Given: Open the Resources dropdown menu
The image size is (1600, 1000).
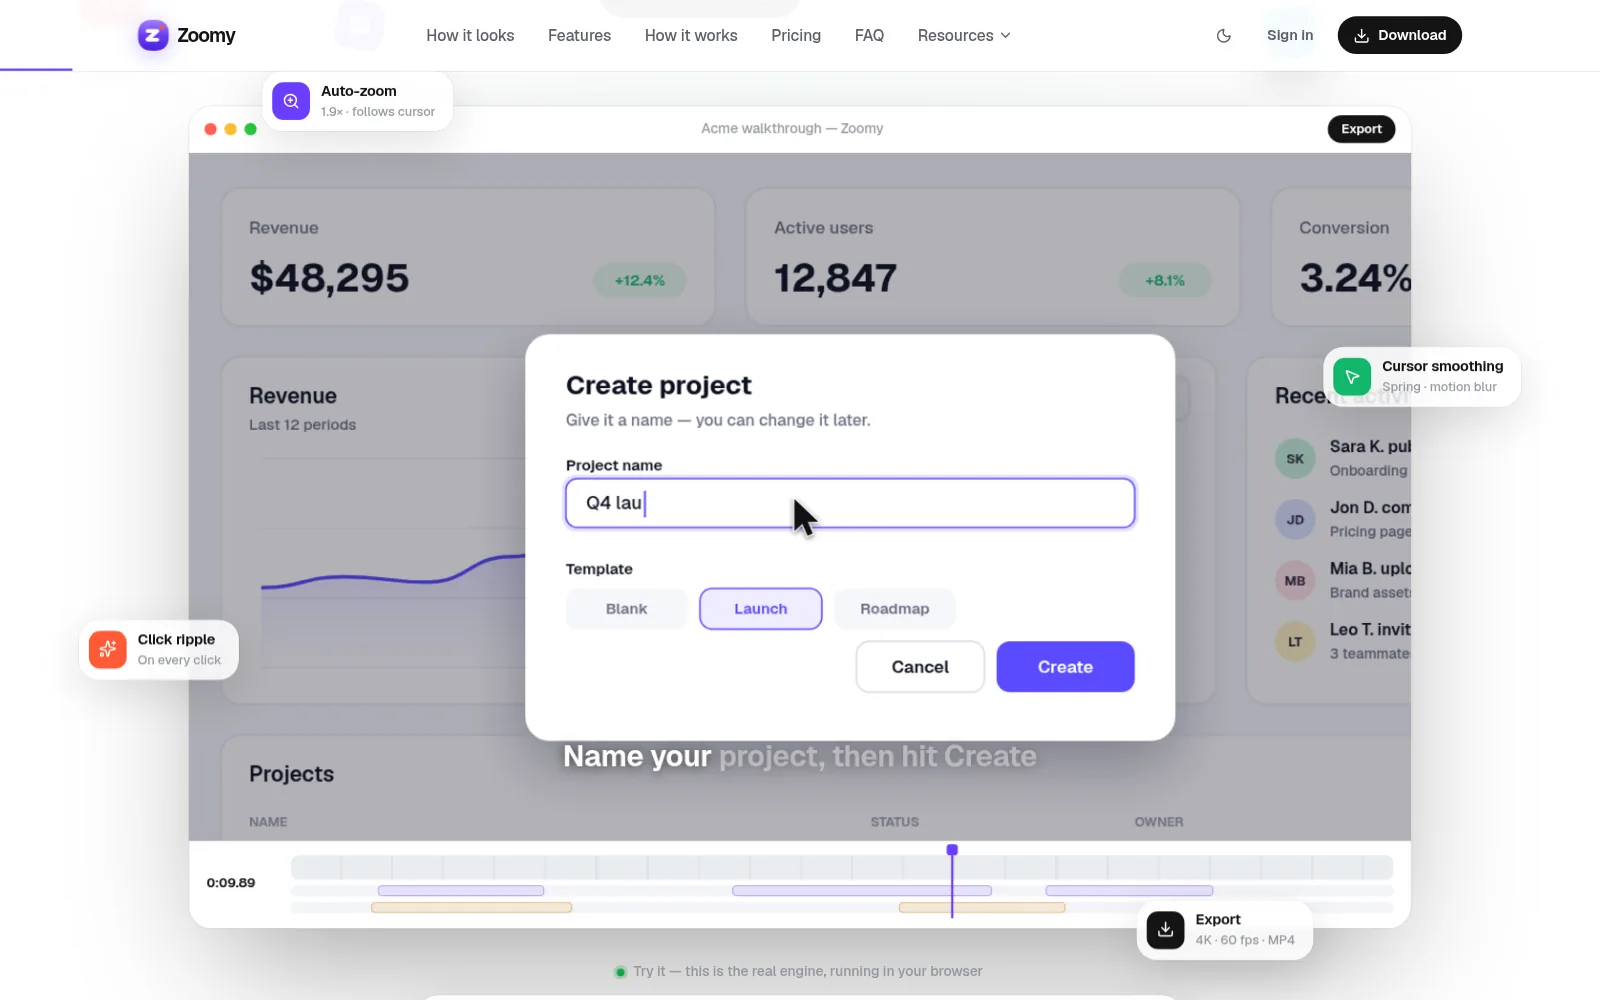Looking at the screenshot, I should (964, 36).
